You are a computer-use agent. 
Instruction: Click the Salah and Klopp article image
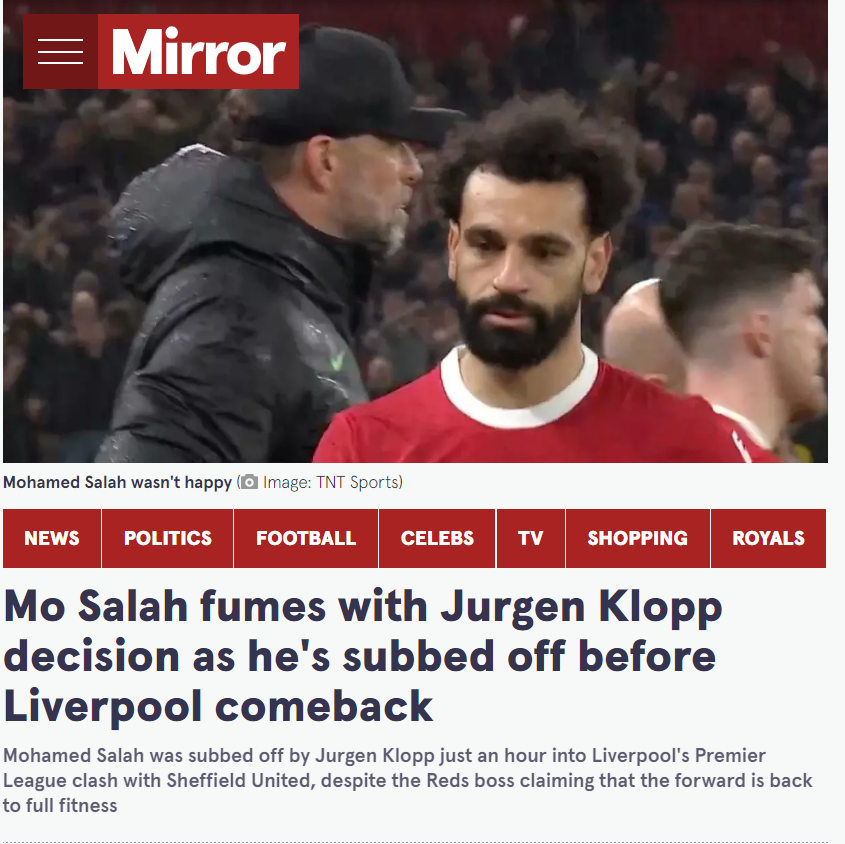pos(415,232)
